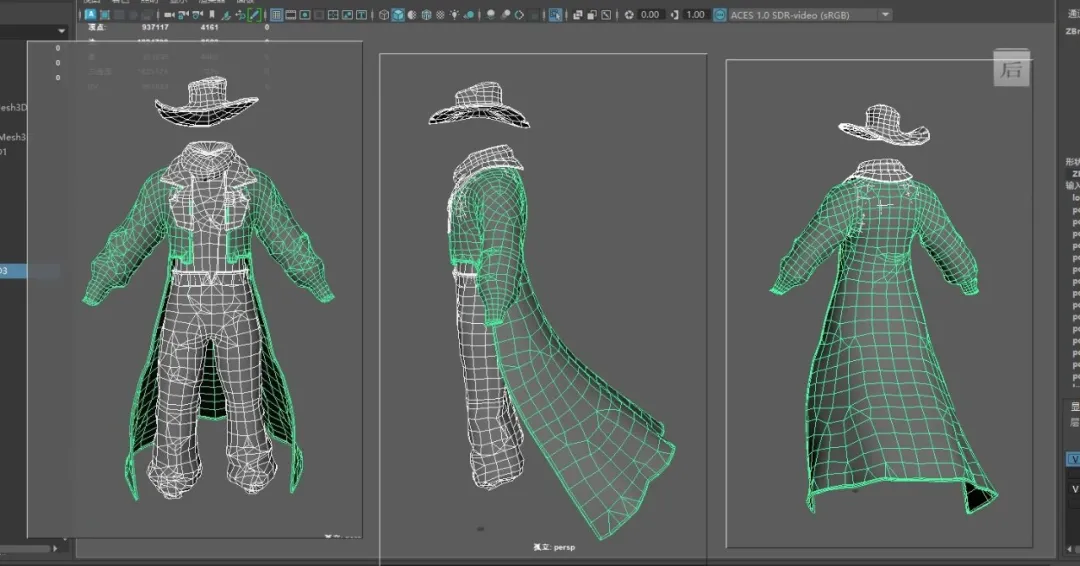The height and width of the screenshot is (566, 1080).
Task: Click the X-Ray Joints icon
Action: 606,14
